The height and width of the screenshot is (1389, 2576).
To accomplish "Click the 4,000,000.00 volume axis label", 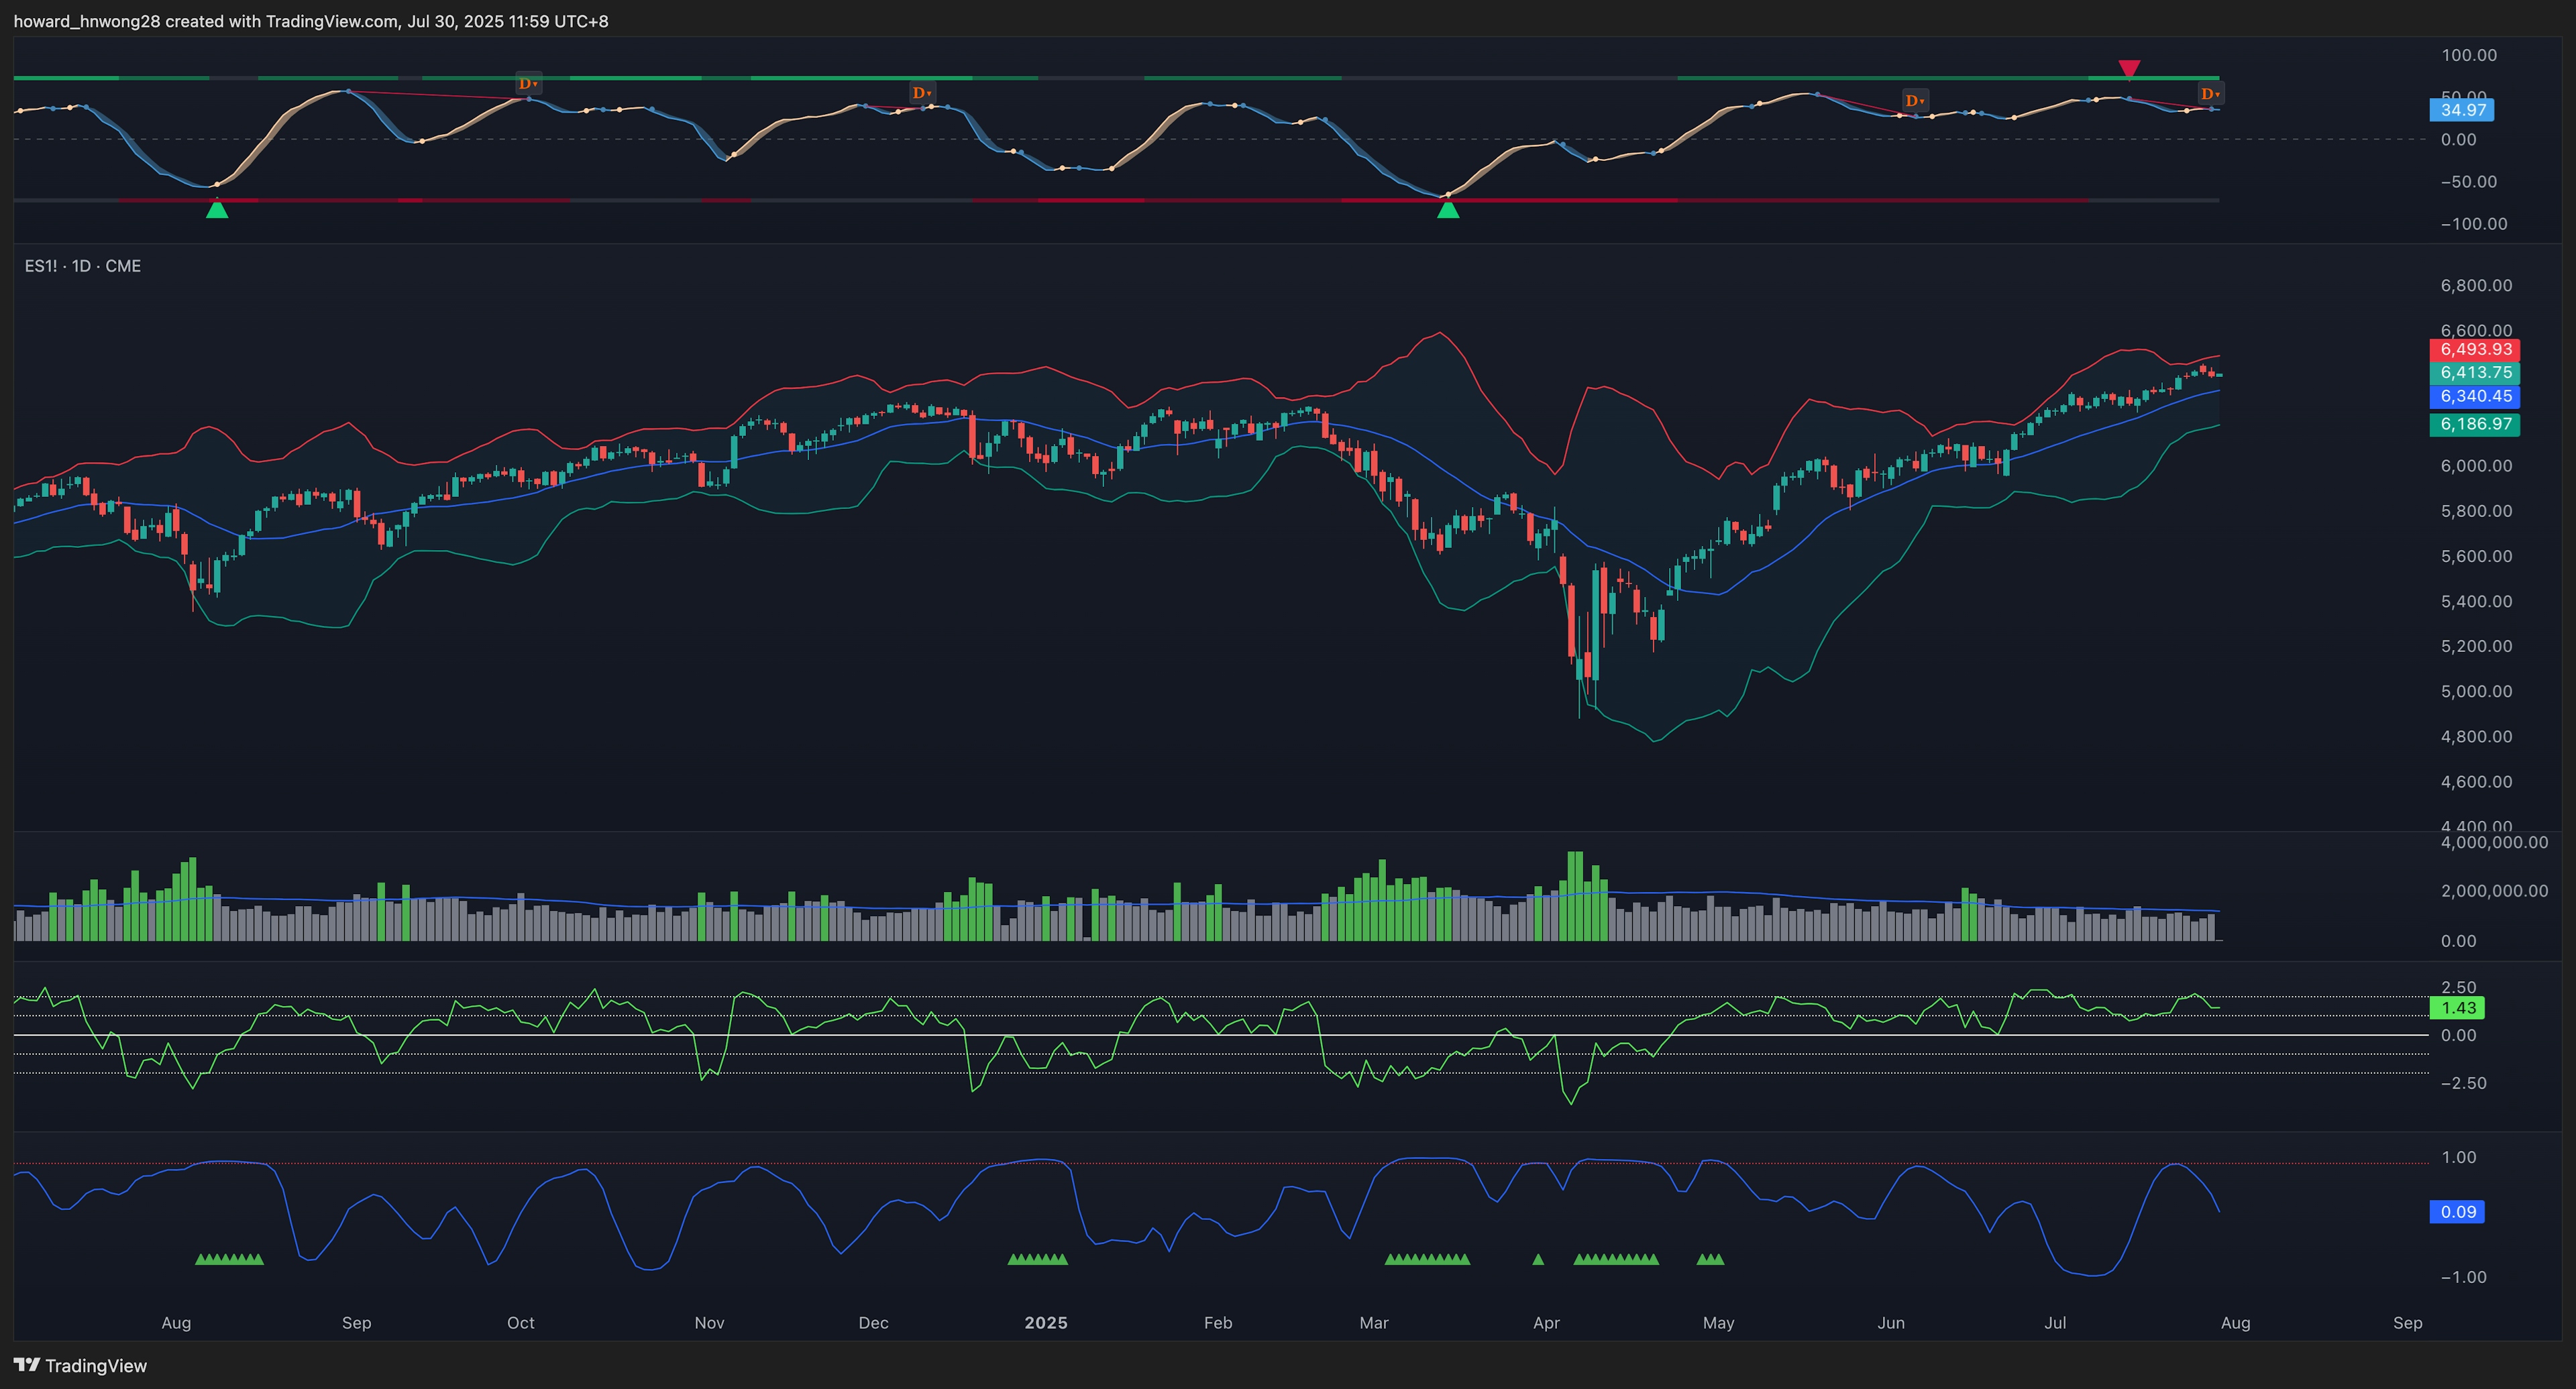I will point(2494,842).
